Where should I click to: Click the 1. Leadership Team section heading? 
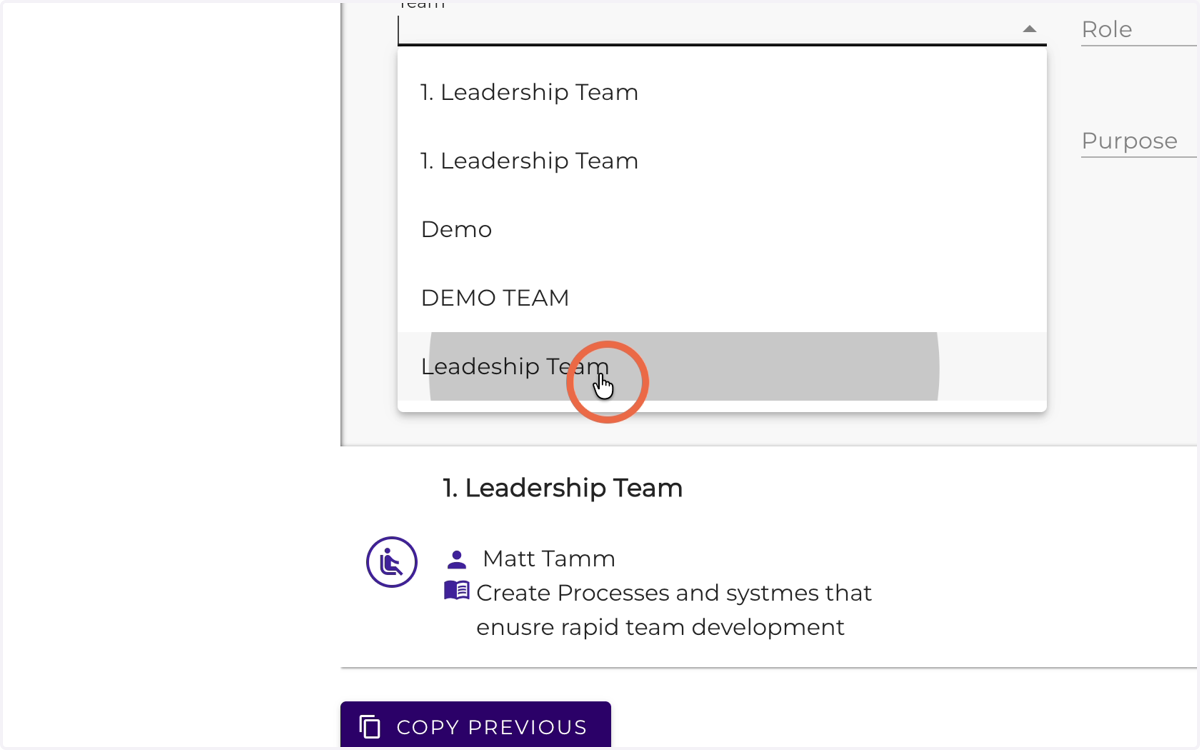point(563,488)
